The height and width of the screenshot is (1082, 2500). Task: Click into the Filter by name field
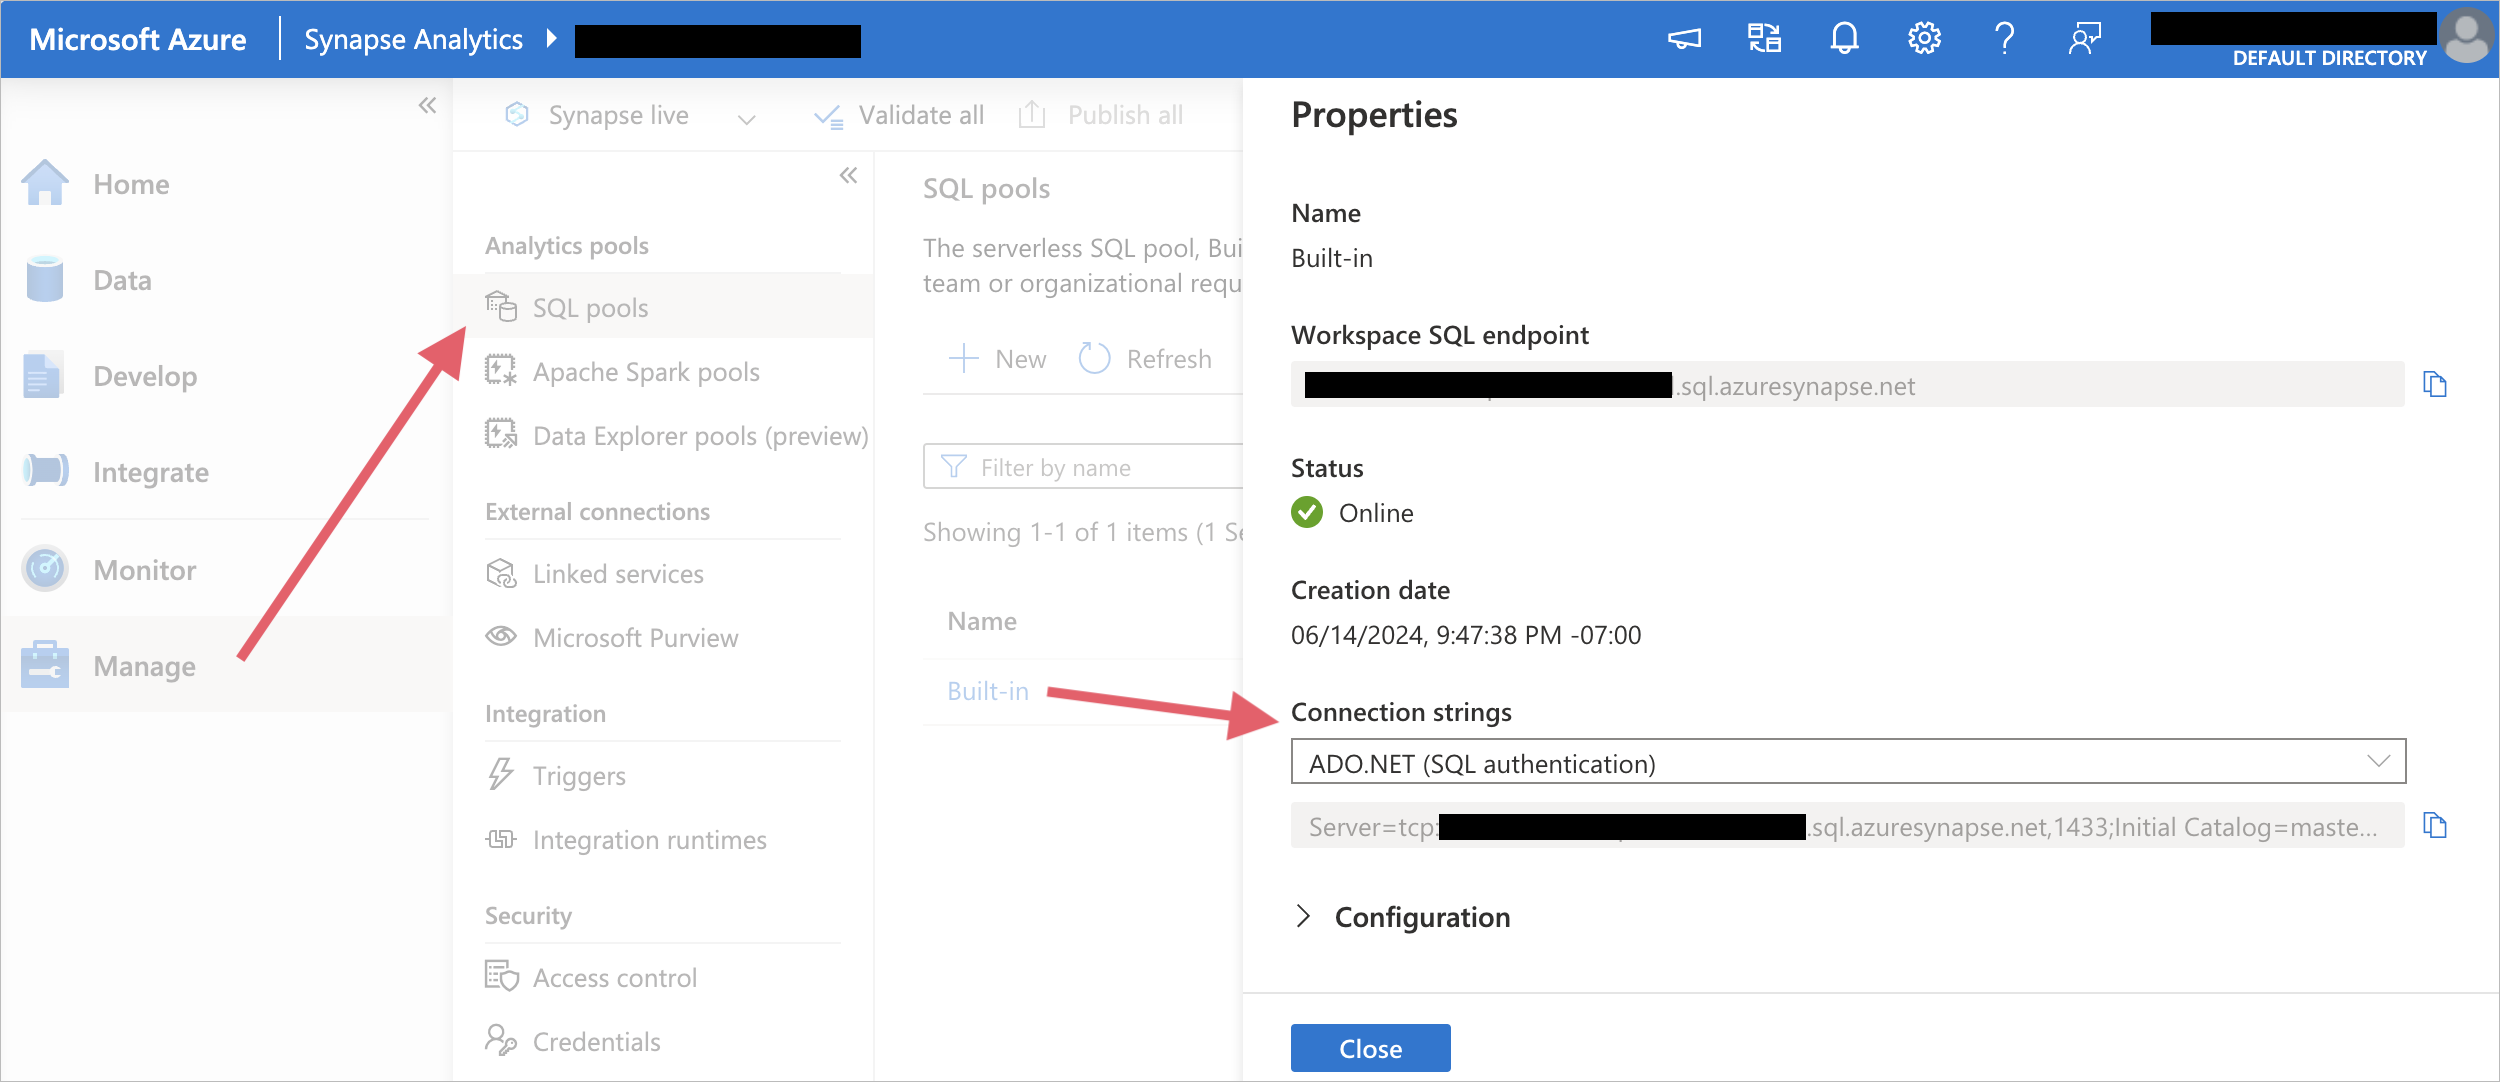point(1084,466)
